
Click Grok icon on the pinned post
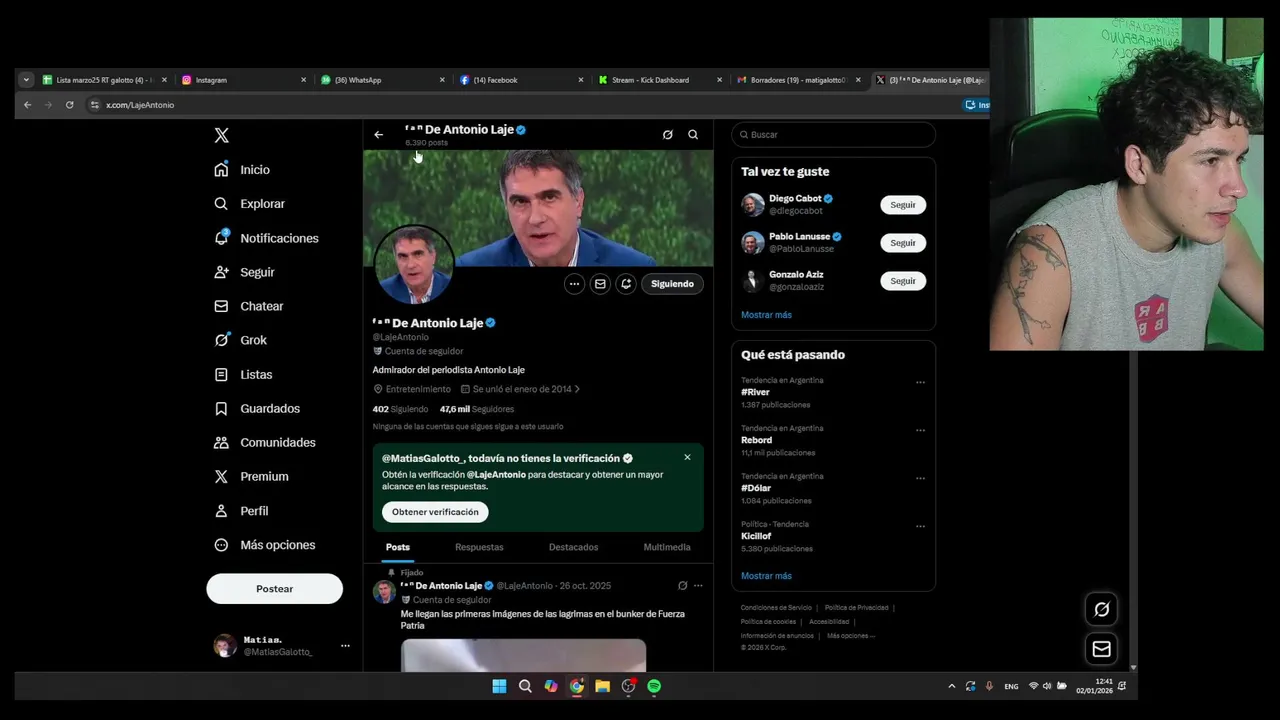pos(683,586)
